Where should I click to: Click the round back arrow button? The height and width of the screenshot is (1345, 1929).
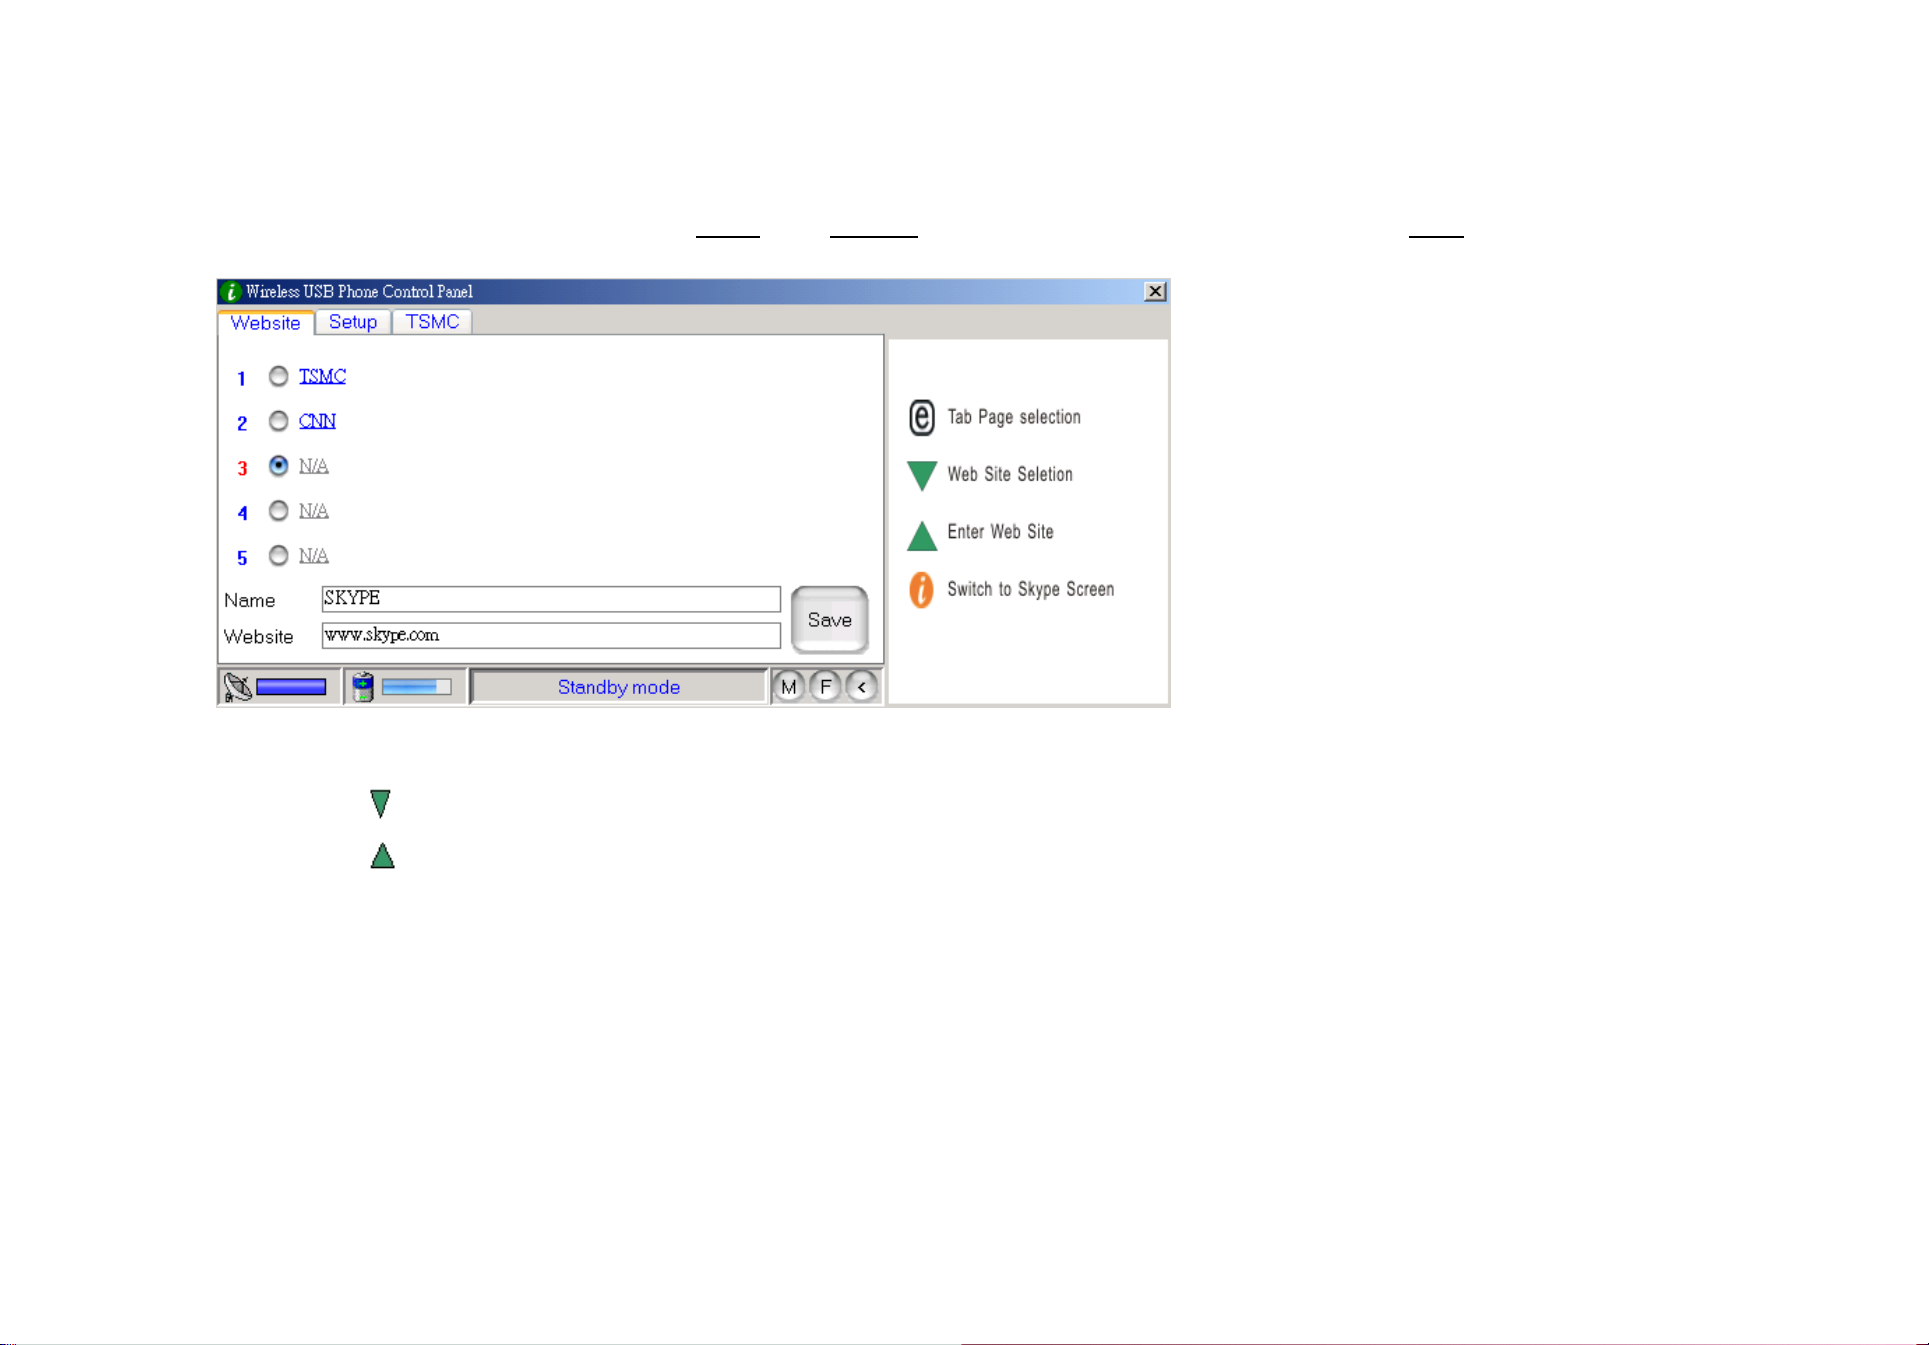pyautogui.click(x=861, y=687)
